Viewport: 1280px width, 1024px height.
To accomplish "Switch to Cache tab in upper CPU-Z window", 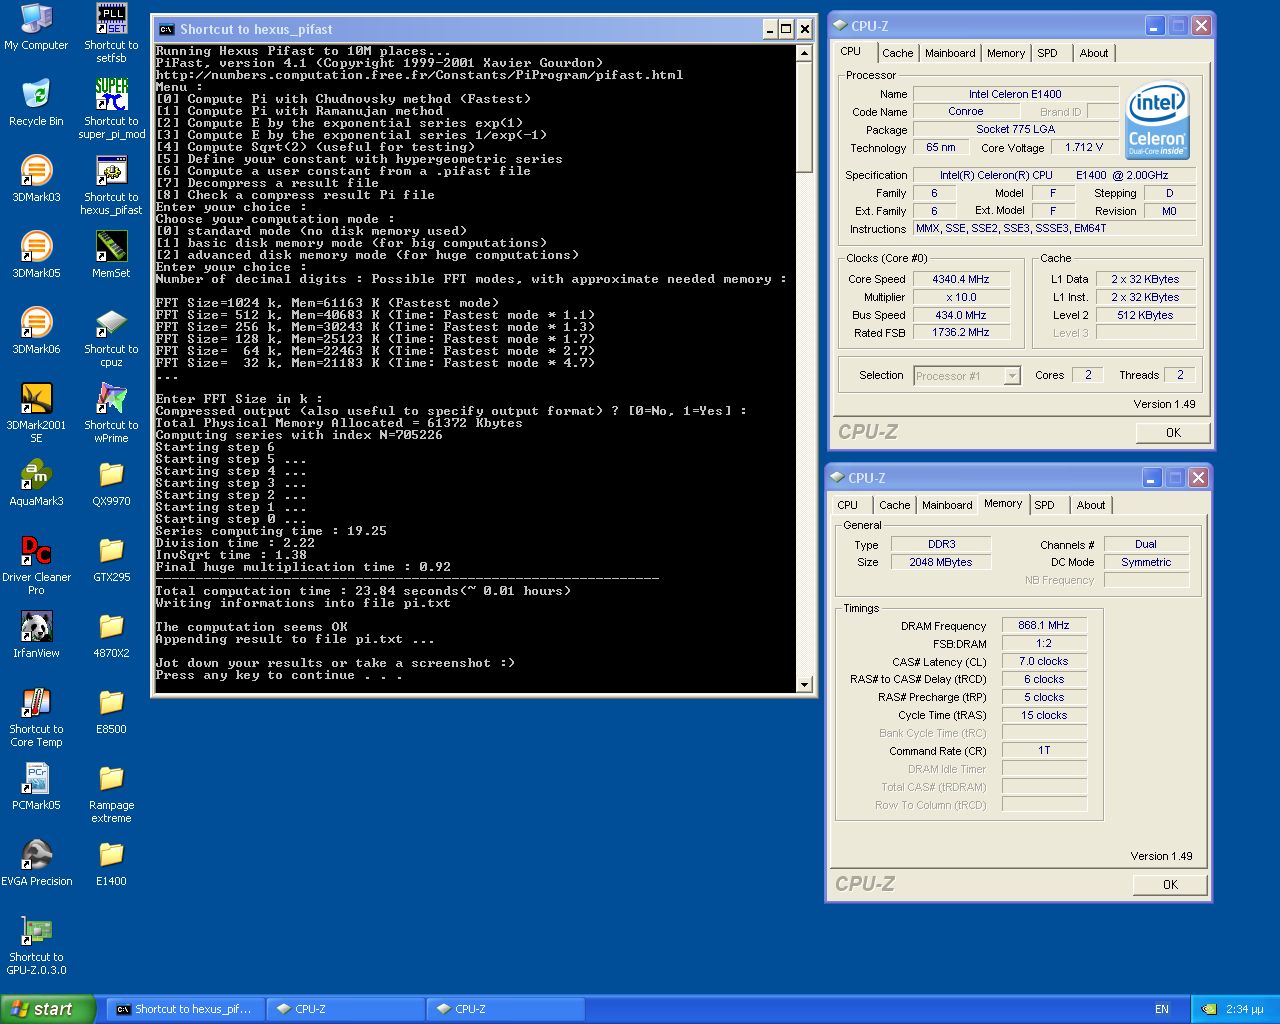I will (897, 53).
